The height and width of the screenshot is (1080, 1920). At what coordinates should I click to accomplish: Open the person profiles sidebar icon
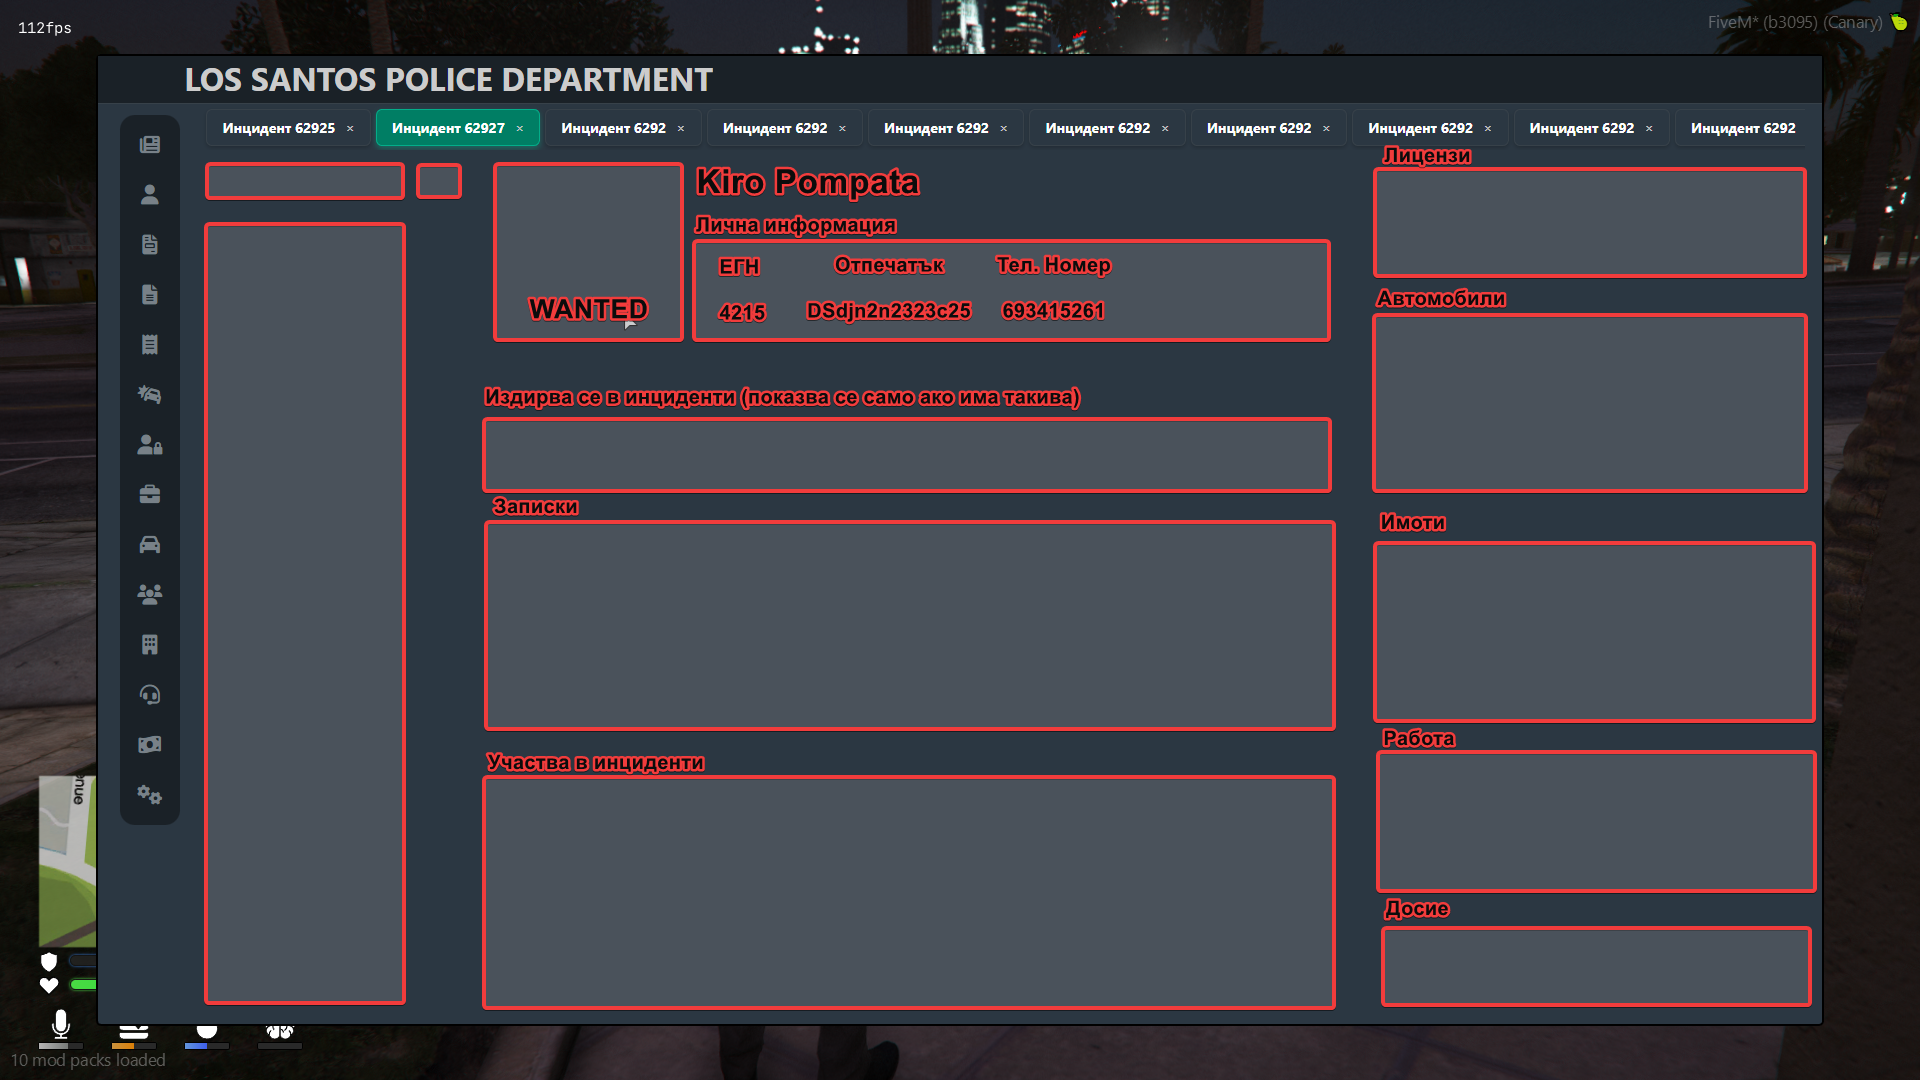[x=150, y=195]
